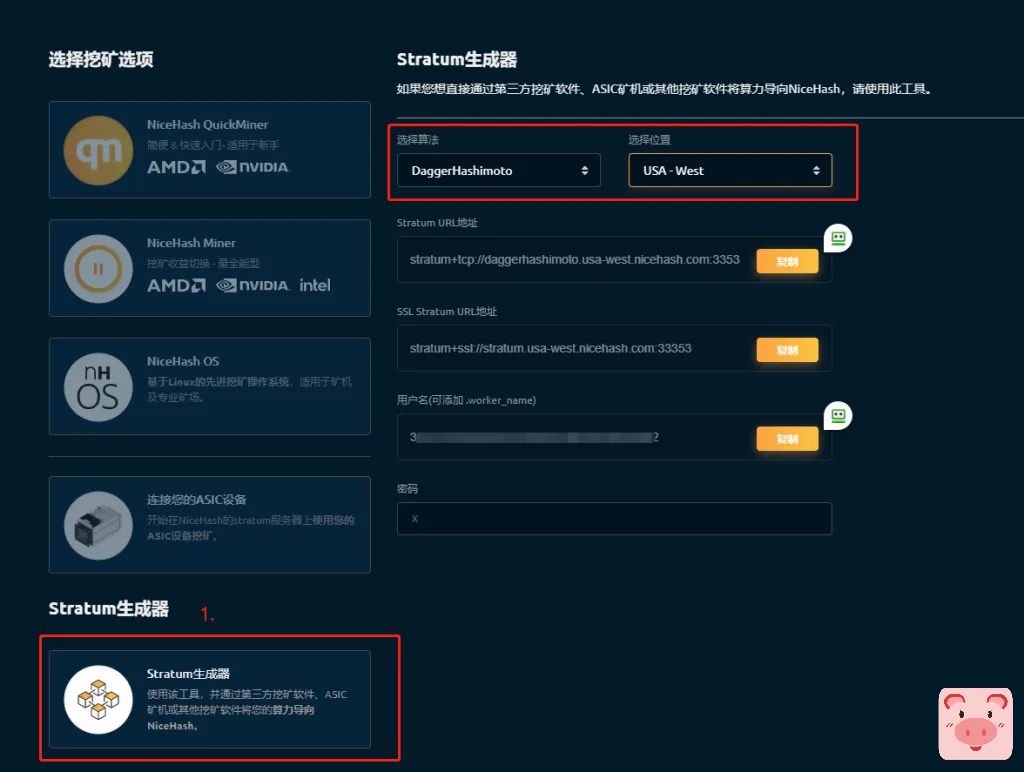The image size is (1024, 772).
Task: Click the NVIDIA logo in QuickMiner card
Action: 253,167
